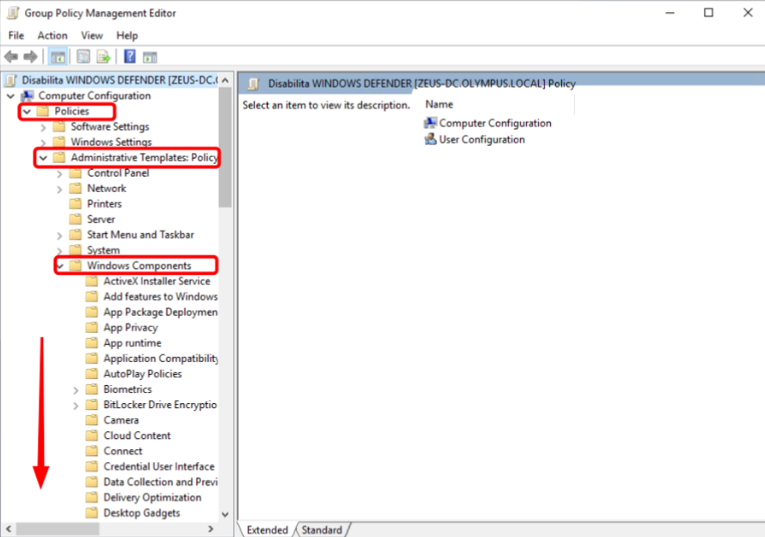The height and width of the screenshot is (537, 765).
Task: Open the Action menu
Action: (x=52, y=35)
